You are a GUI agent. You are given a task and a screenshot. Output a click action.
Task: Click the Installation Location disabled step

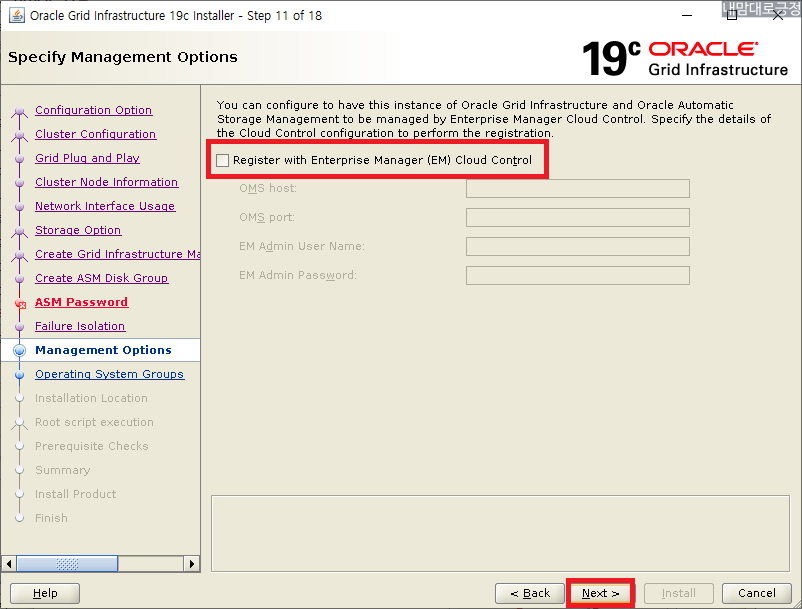tap(91, 398)
